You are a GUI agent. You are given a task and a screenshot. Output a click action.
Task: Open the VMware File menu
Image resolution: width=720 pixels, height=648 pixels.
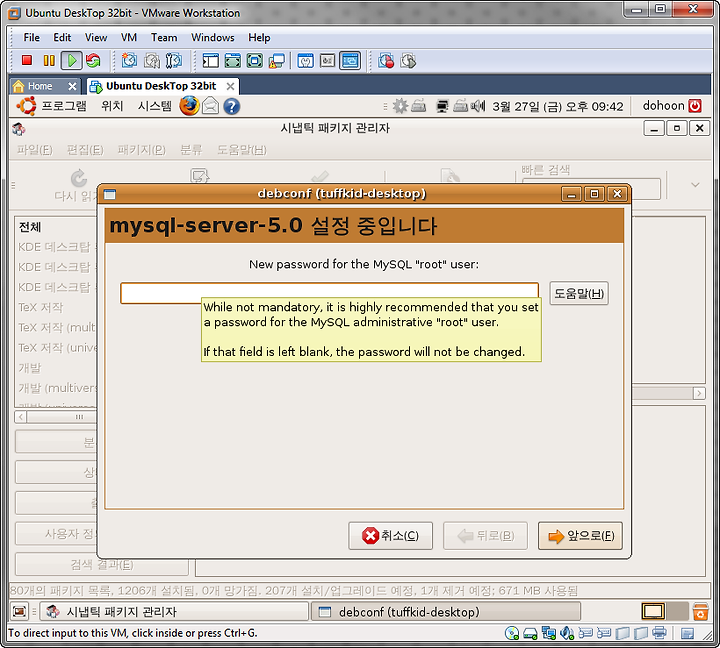[x=31, y=38]
